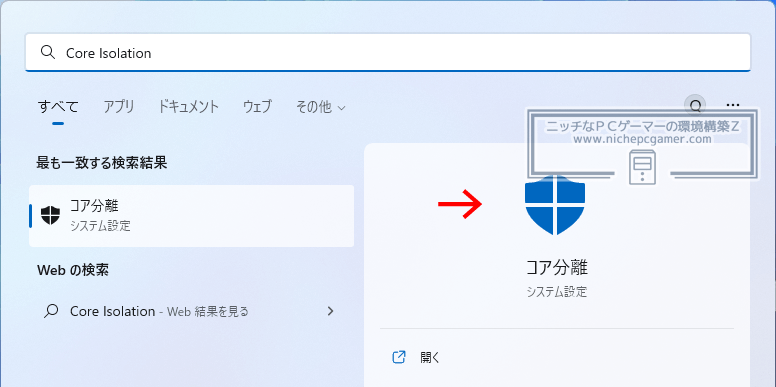Image resolution: width=776 pixels, height=387 pixels.
Task: Expand the その他 dropdown
Action: pyautogui.click(x=321, y=106)
